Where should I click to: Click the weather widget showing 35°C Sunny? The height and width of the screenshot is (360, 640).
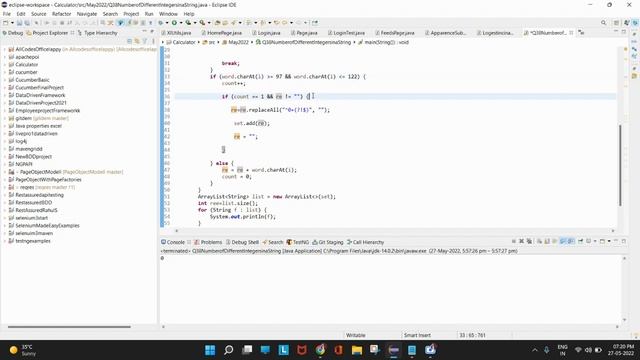coord(23,350)
